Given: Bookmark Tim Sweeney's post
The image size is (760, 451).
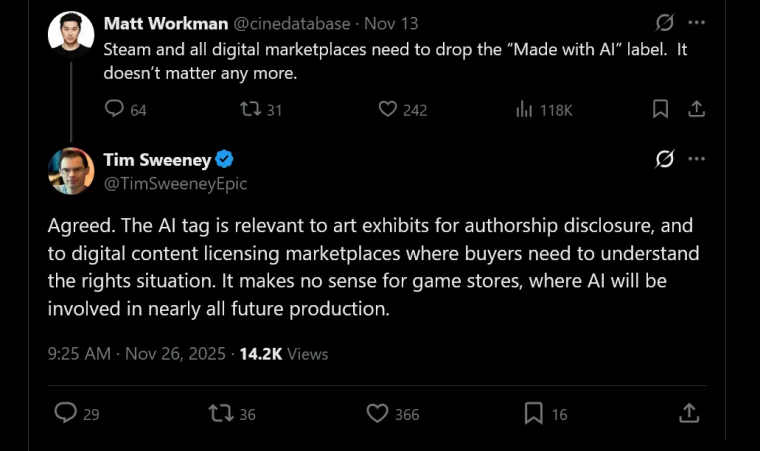Looking at the screenshot, I should tap(534, 412).
